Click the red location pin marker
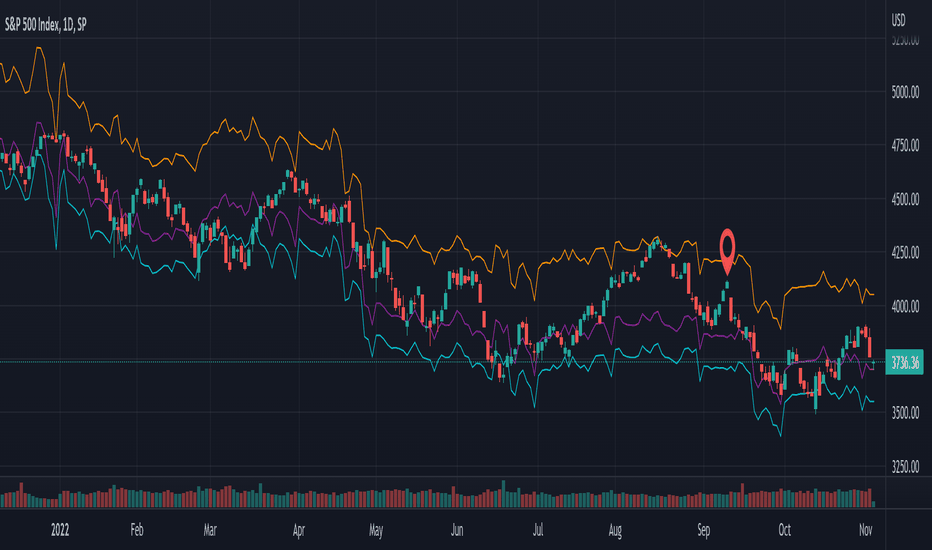 click(727, 252)
